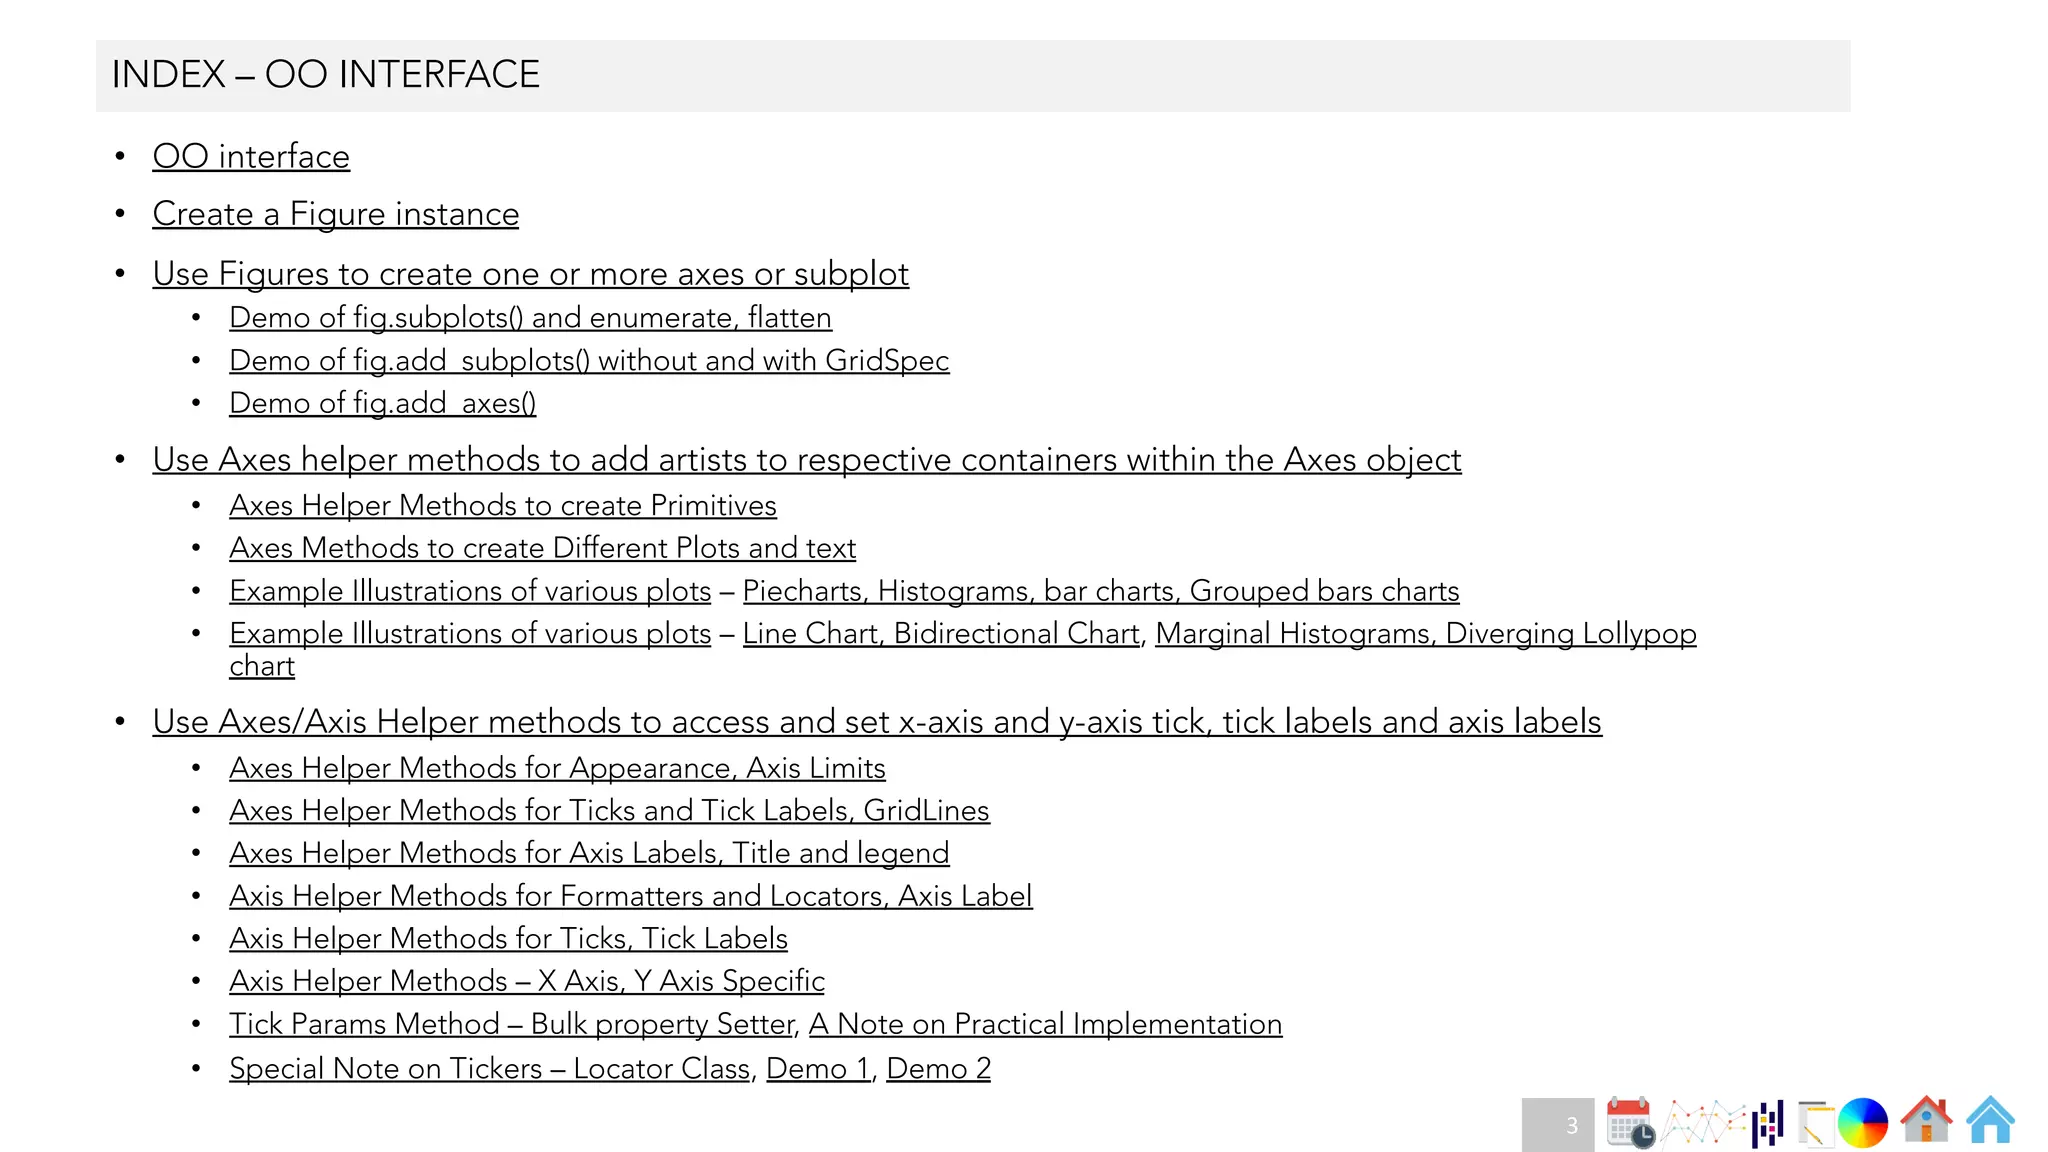The height and width of the screenshot is (1152, 2048).
Task: Click the rainbow color wheel icon
Action: [x=1862, y=1123]
